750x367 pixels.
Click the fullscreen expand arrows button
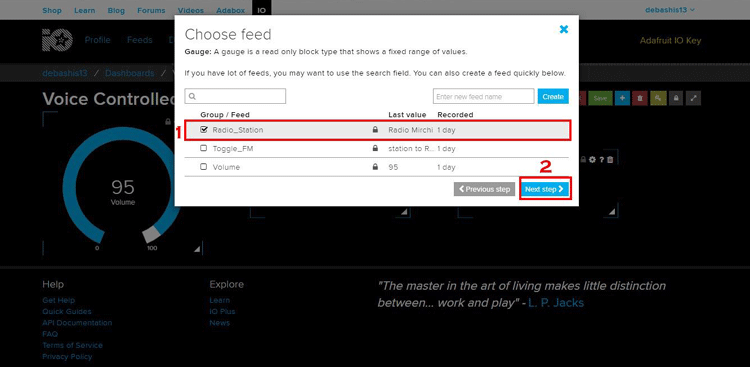tap(694, 98)
